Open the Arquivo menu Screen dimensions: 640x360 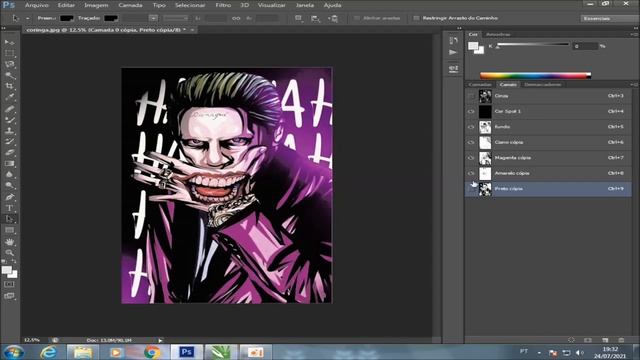coord(37,5)
